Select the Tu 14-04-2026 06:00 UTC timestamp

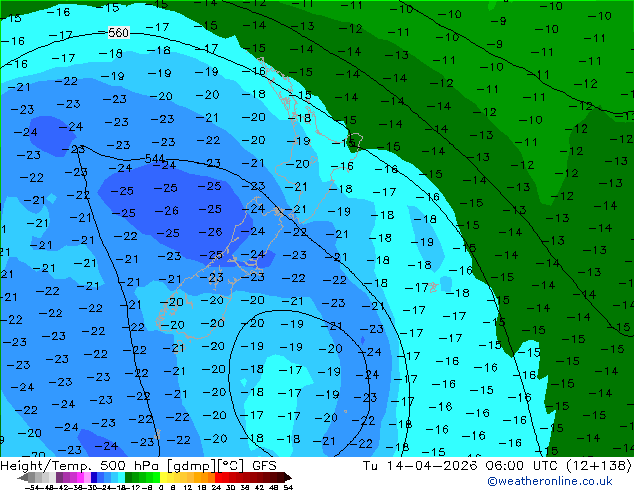tap(497, 466)
